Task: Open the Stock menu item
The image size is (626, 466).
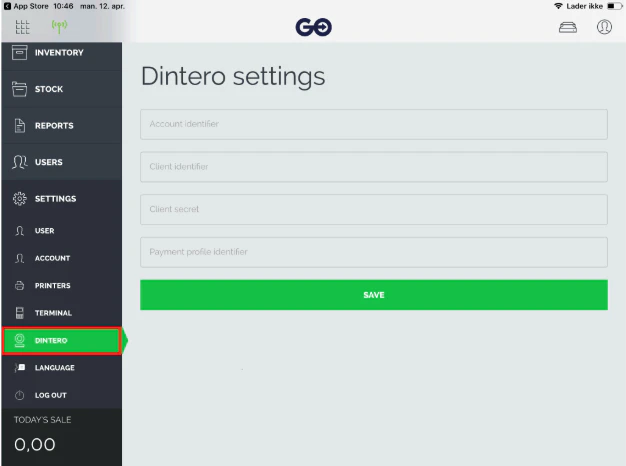Action: click(x=62, y=89)
